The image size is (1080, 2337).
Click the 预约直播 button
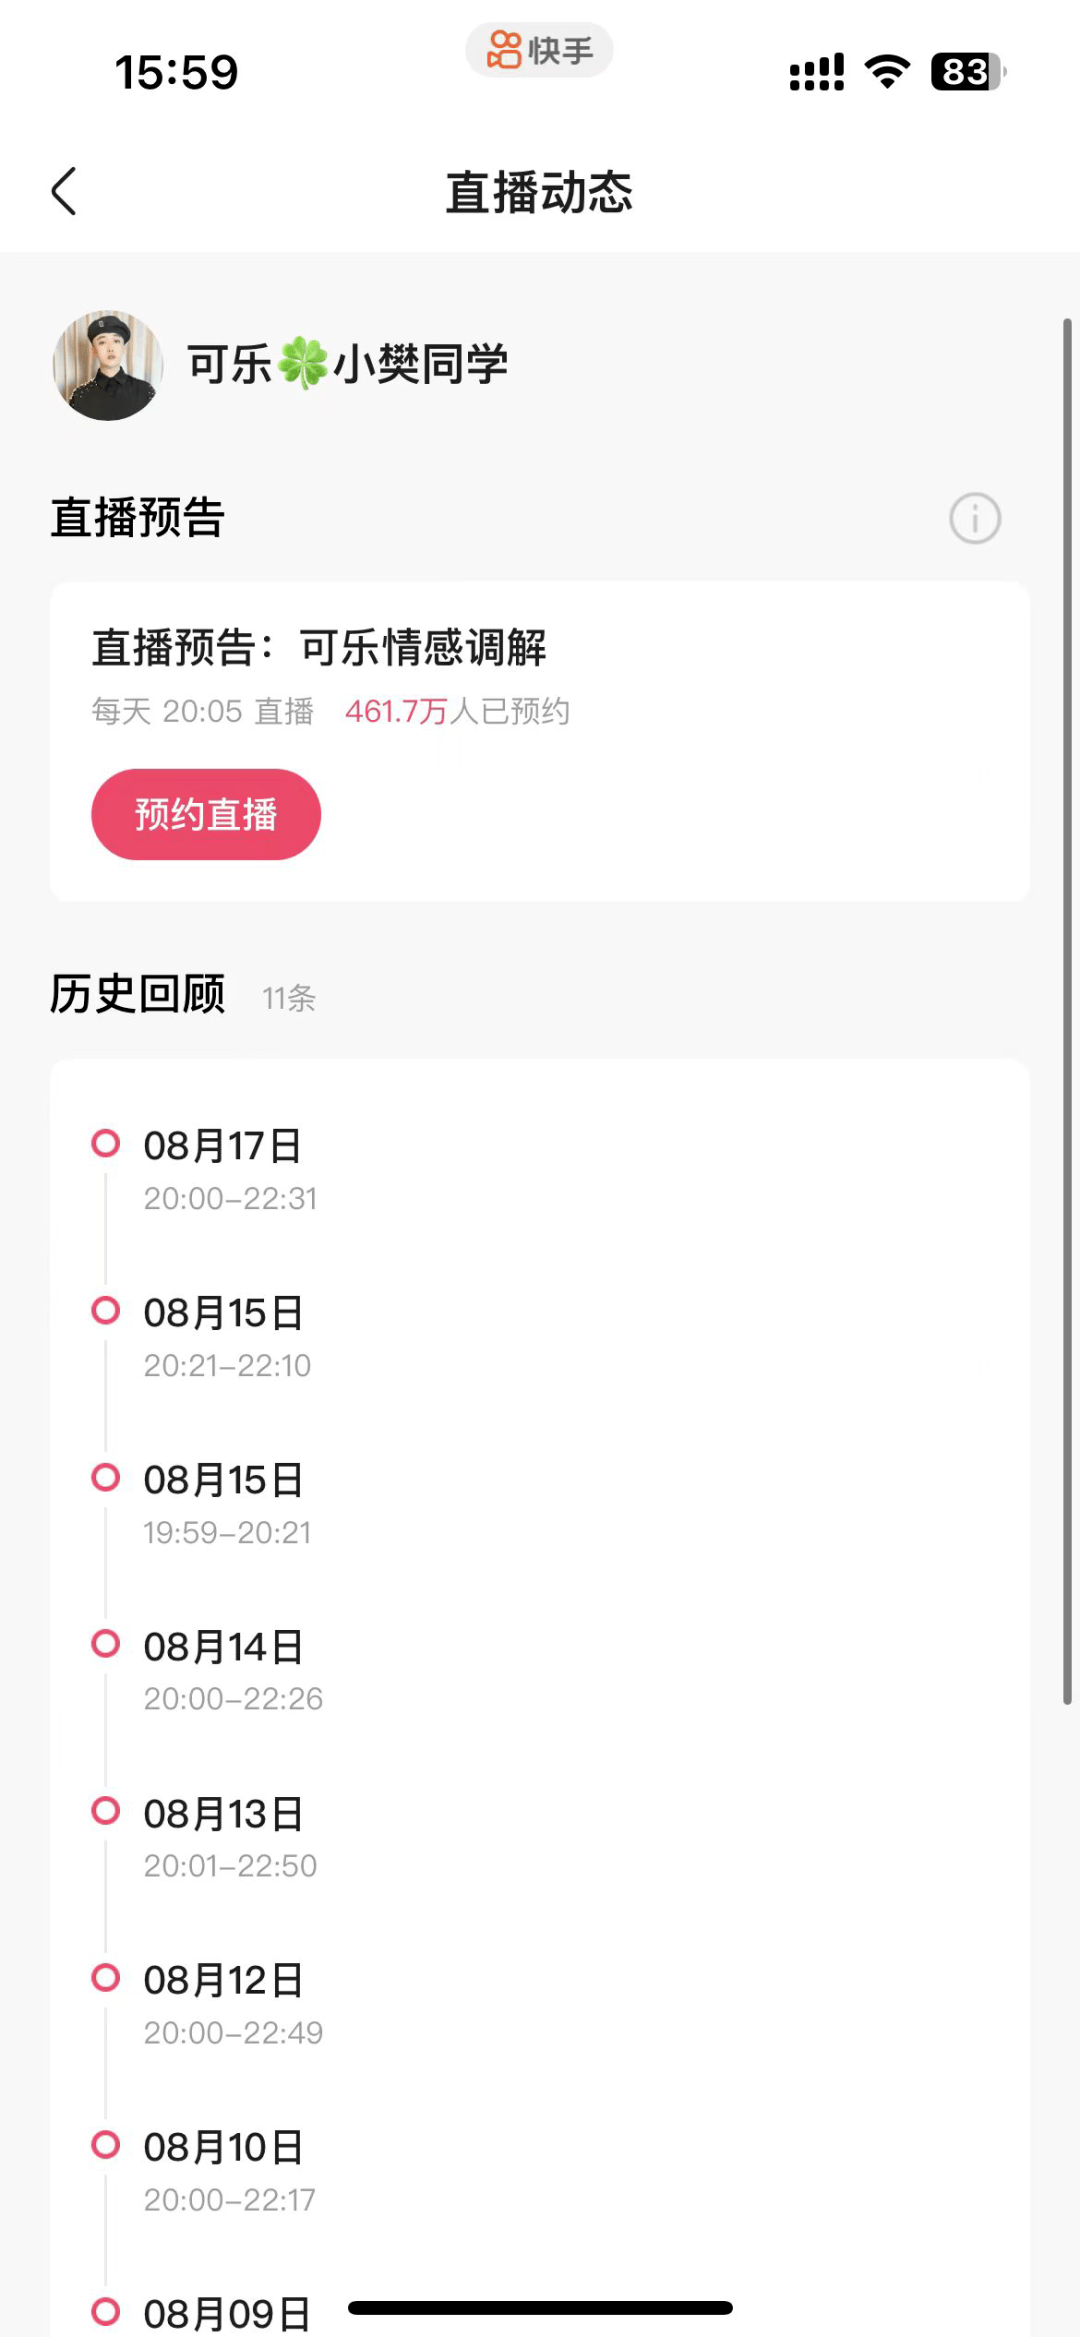point(206,814)
